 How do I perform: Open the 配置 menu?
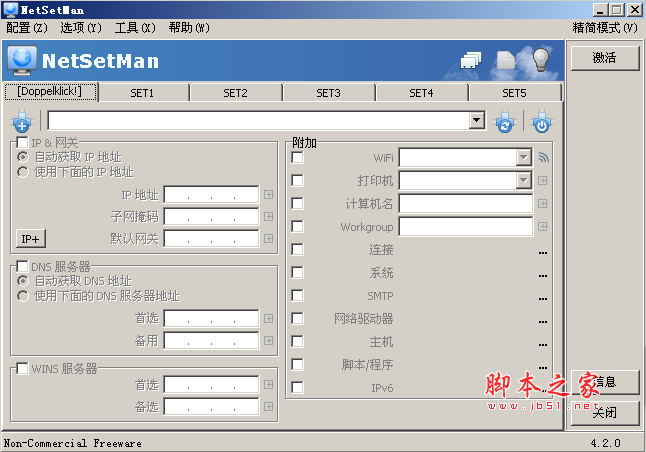27,28
